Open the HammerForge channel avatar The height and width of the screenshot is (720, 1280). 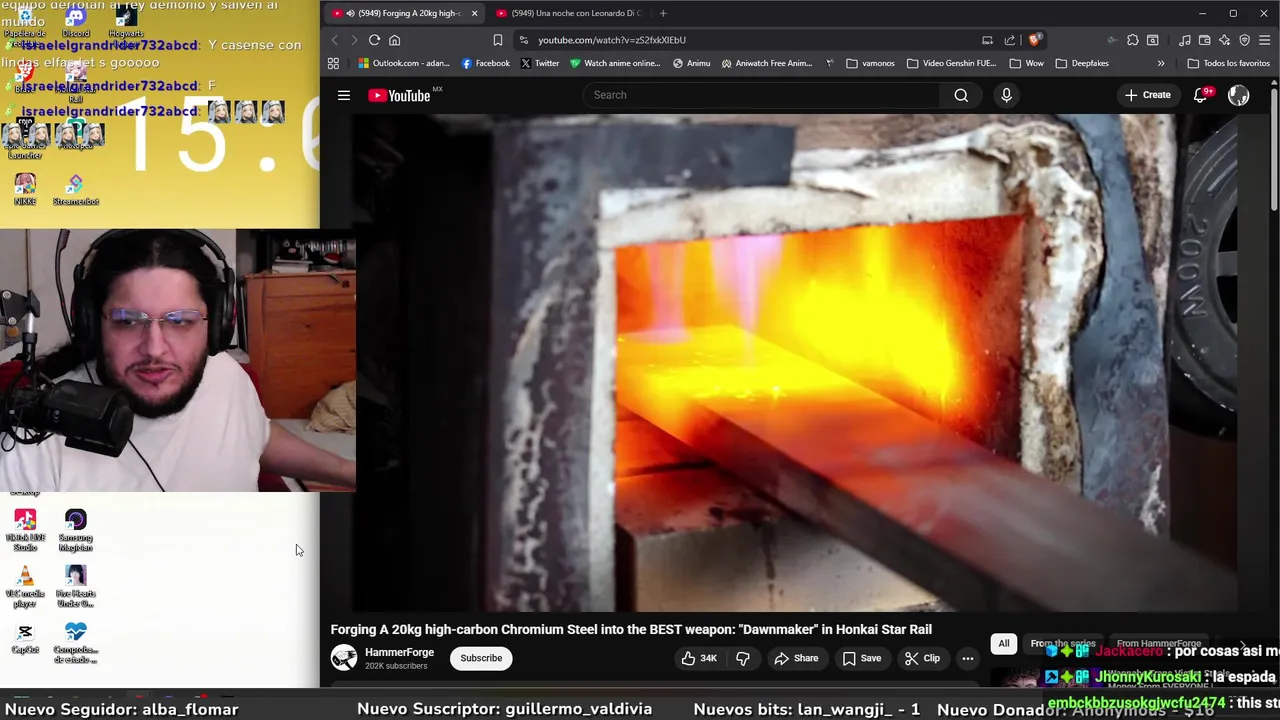click(344, 657)
